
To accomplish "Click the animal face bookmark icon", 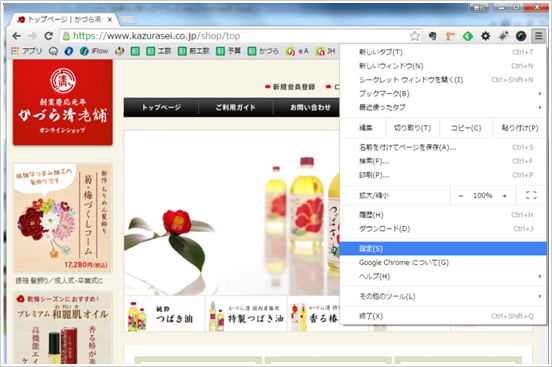I will tap(120, 51).
